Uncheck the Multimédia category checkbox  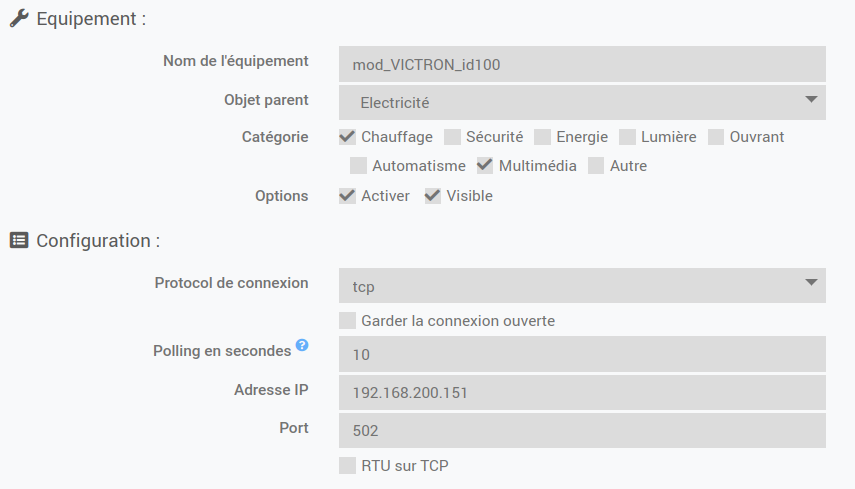[485, 166]
